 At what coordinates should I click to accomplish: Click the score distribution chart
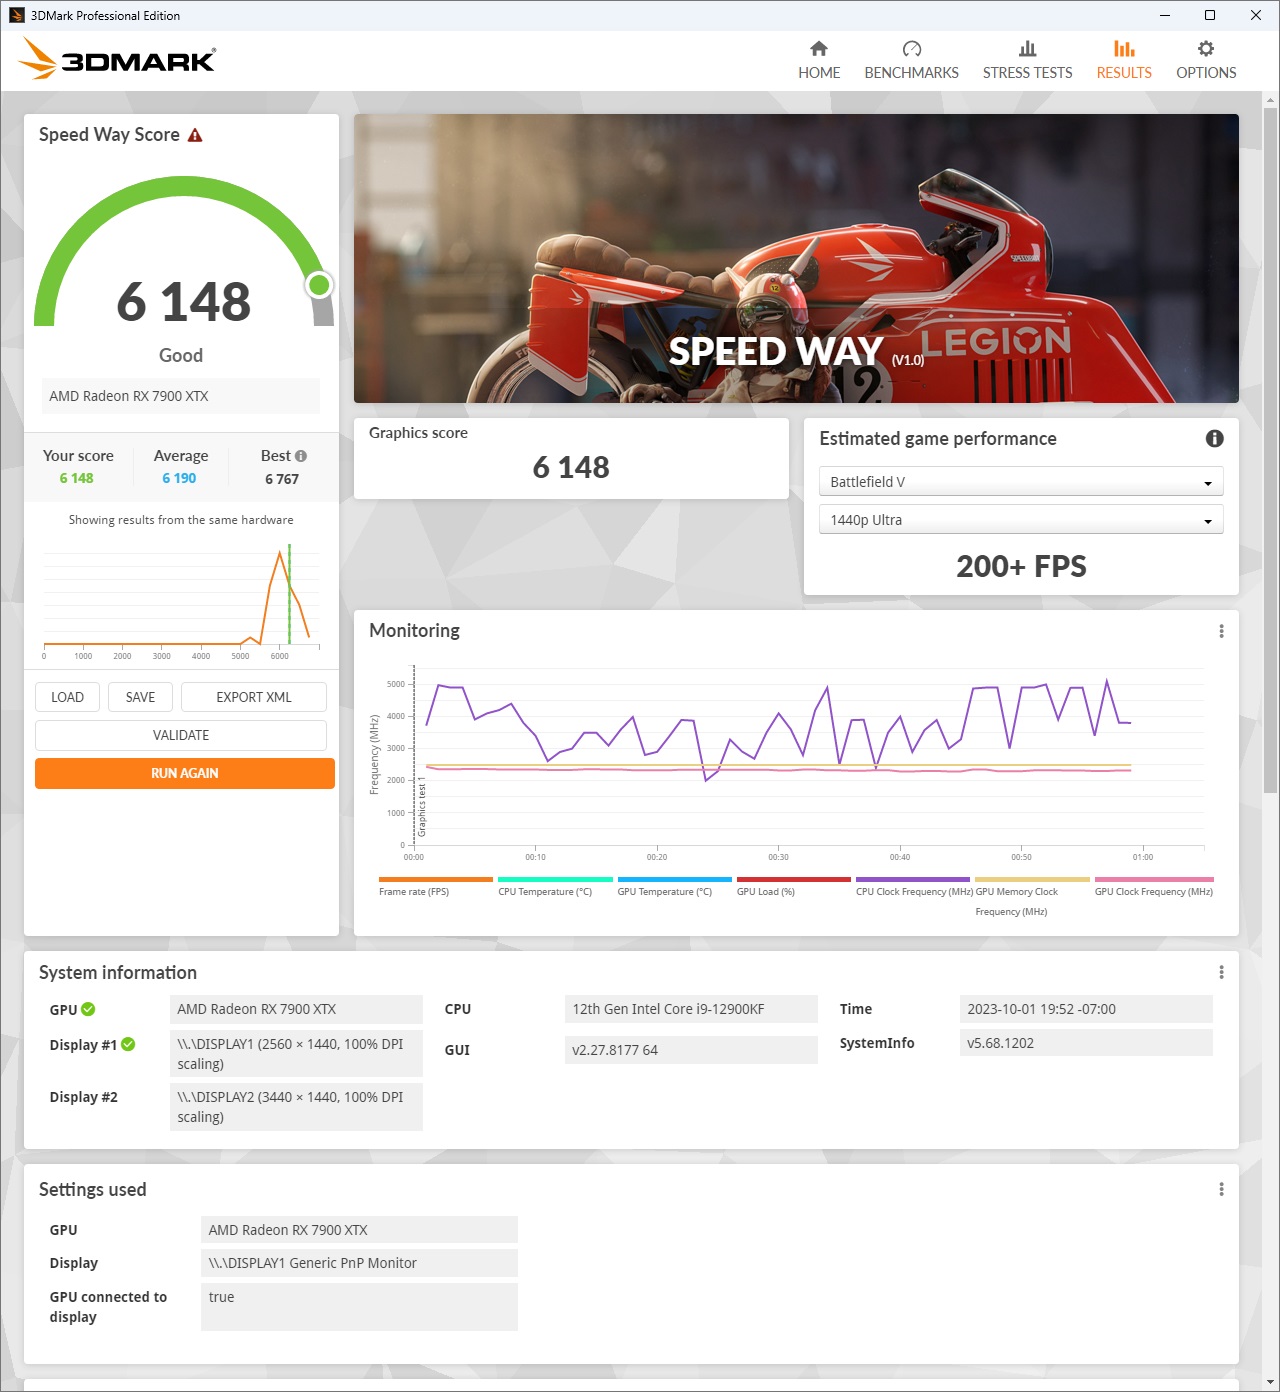(181, 600)
